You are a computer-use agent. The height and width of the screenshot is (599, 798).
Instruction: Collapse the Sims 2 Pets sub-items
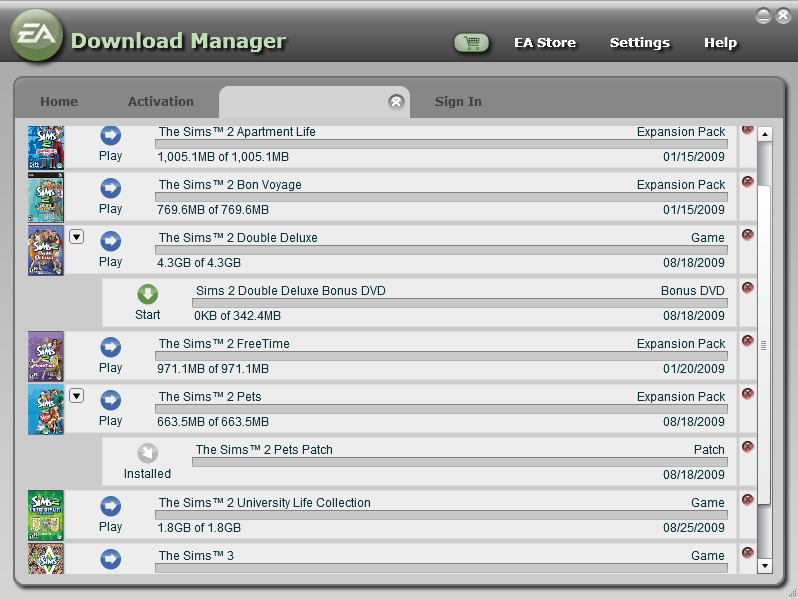[76, 395]
